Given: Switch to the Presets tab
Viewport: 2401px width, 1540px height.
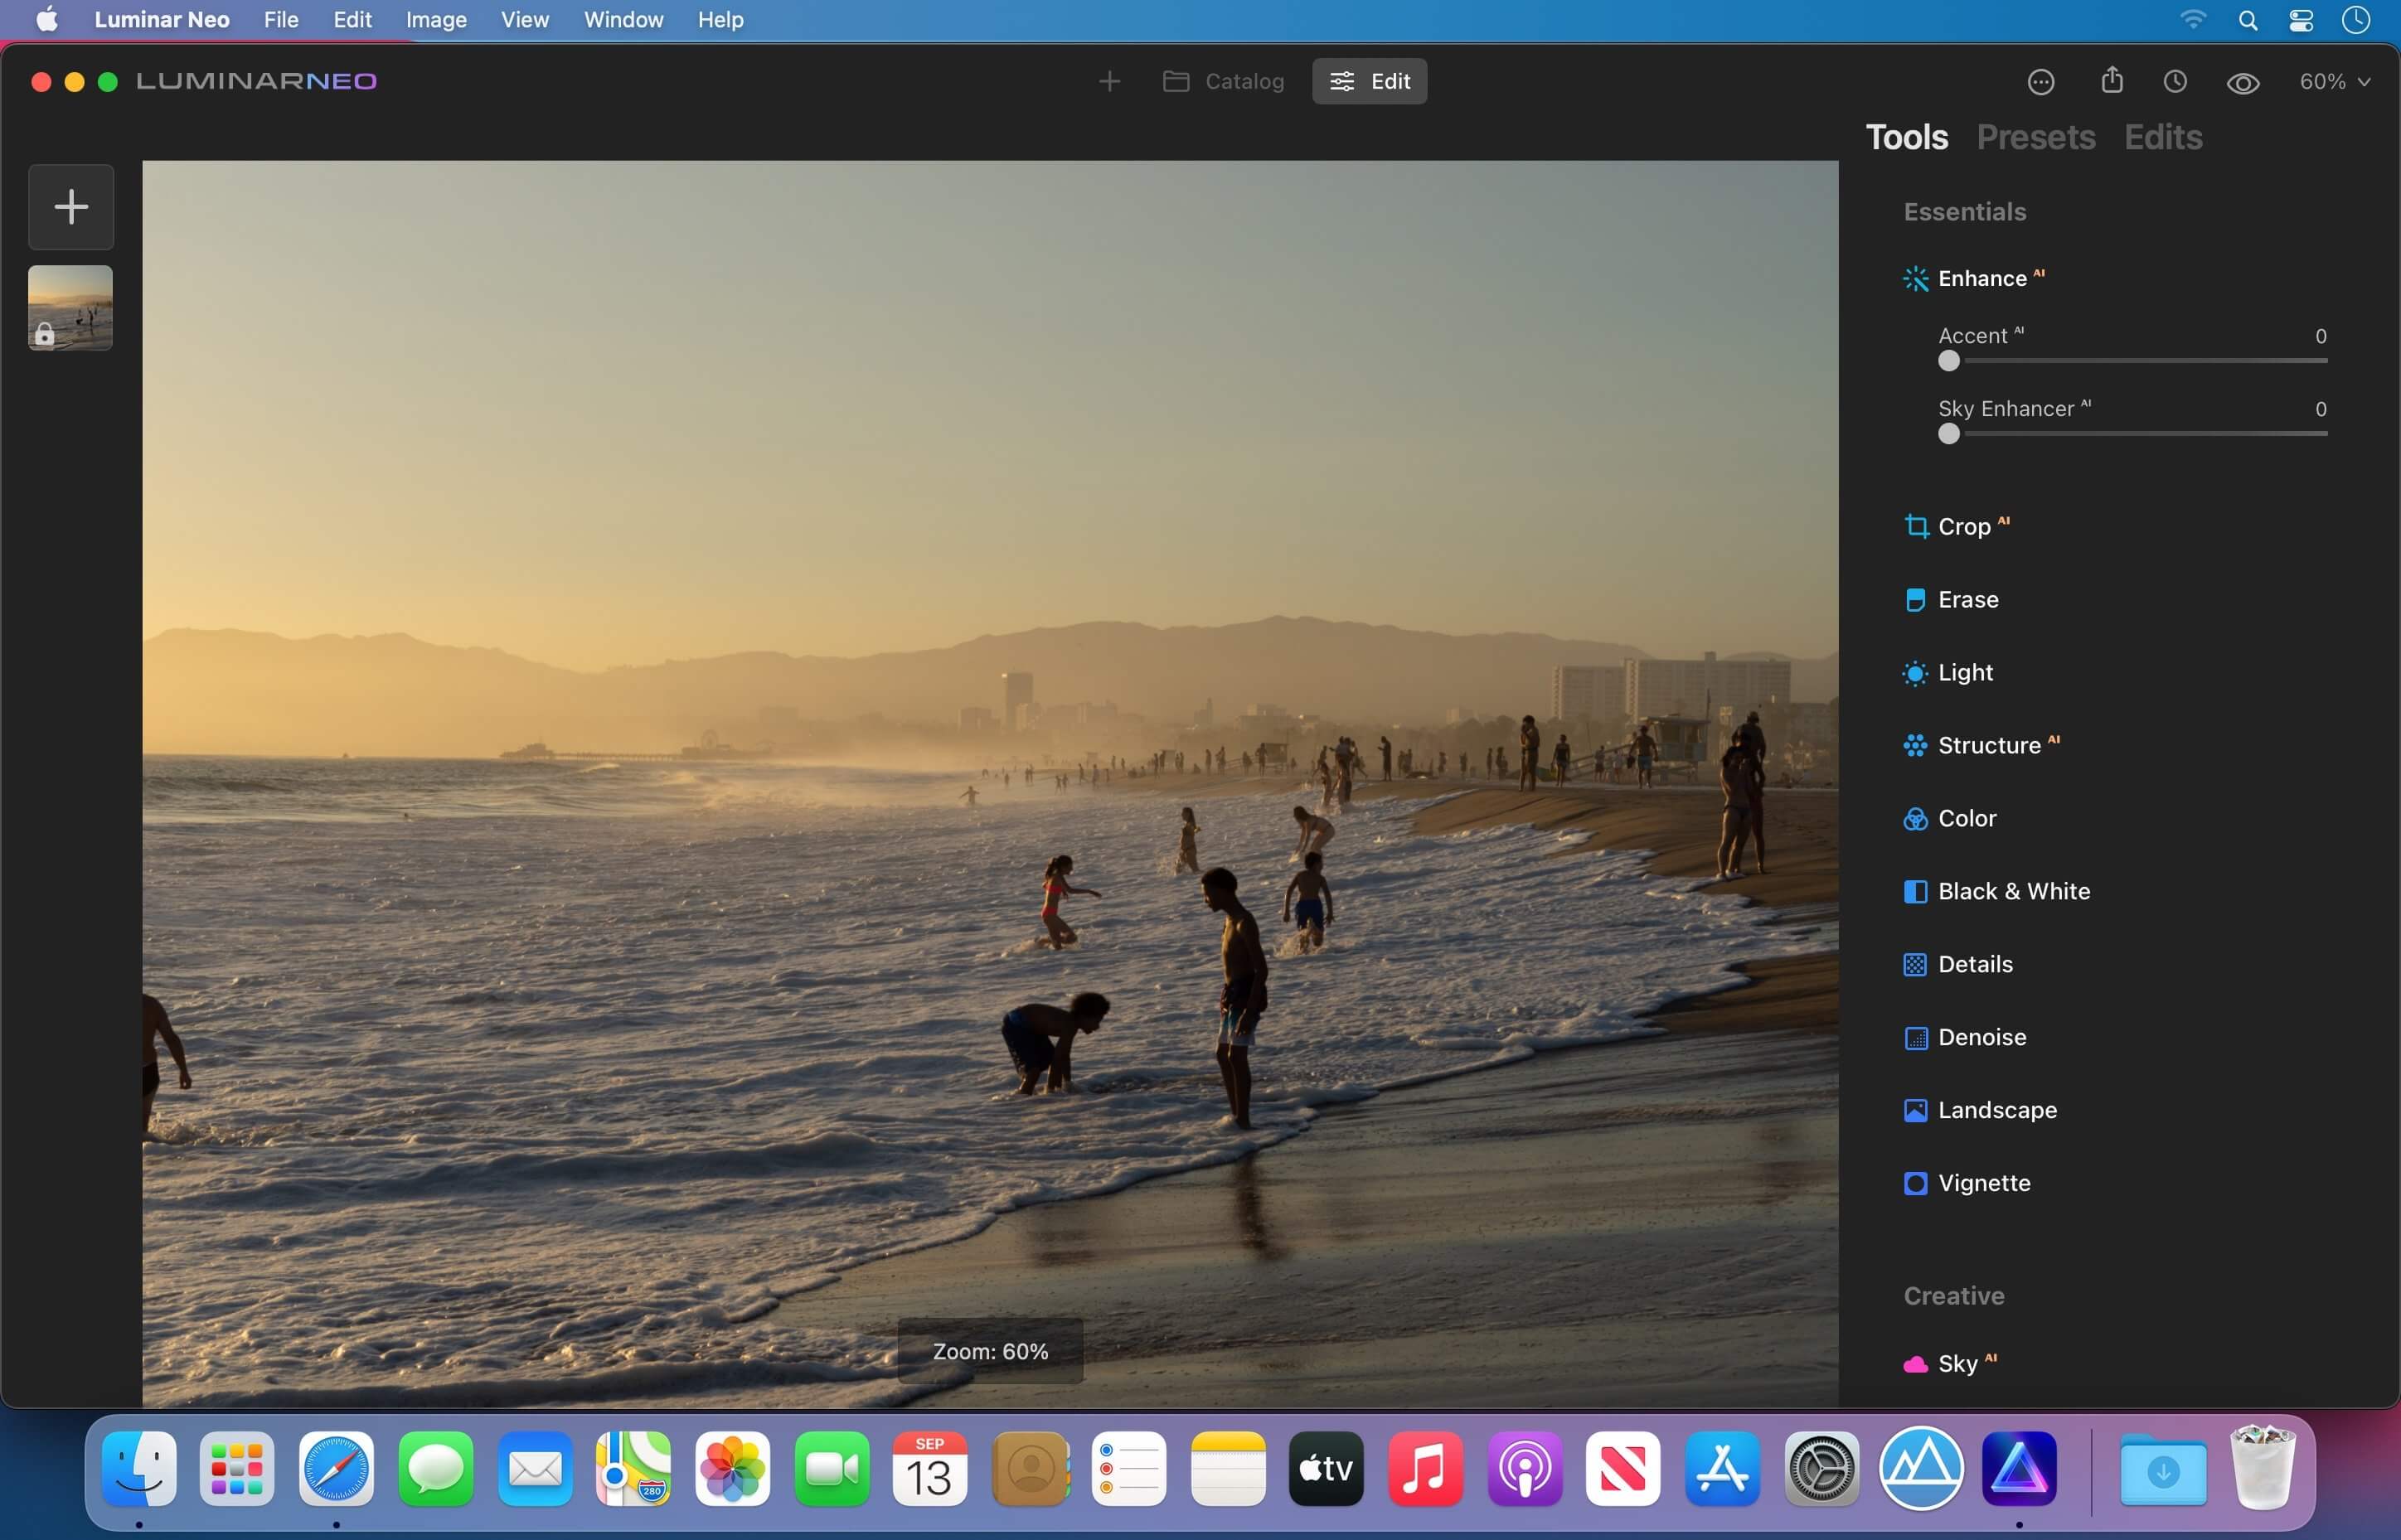Looking at the screenshot, I should (x=2035, y=137).
